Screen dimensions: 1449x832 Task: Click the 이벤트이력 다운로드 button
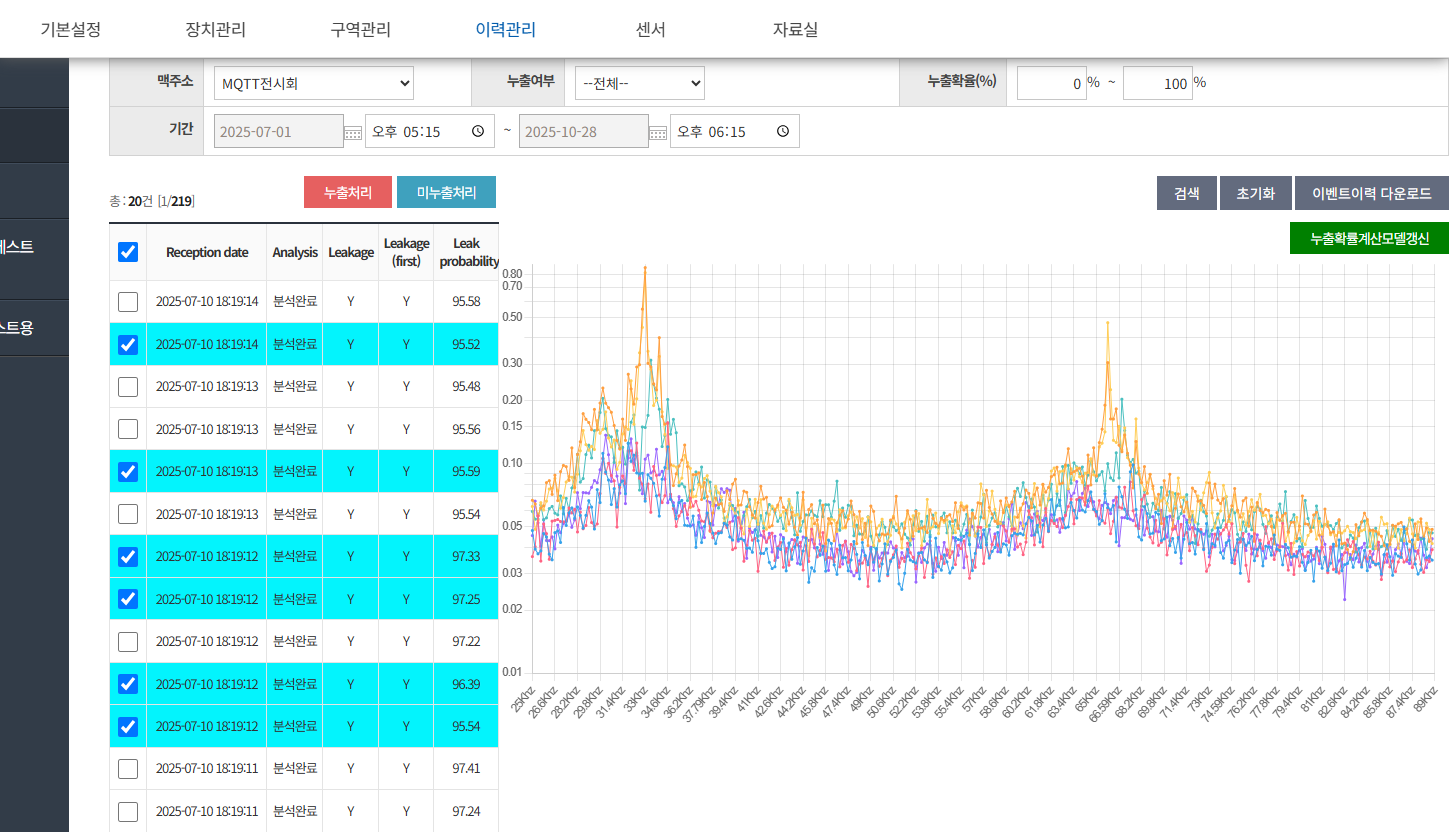1371,193
